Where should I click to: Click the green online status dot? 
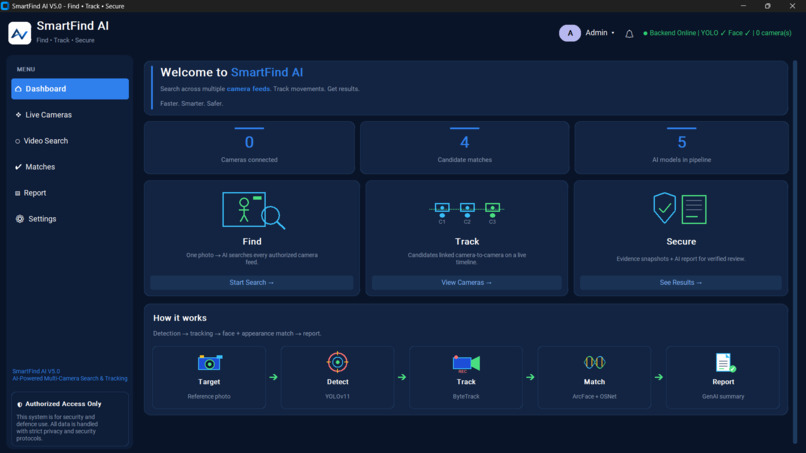[645, 33]
